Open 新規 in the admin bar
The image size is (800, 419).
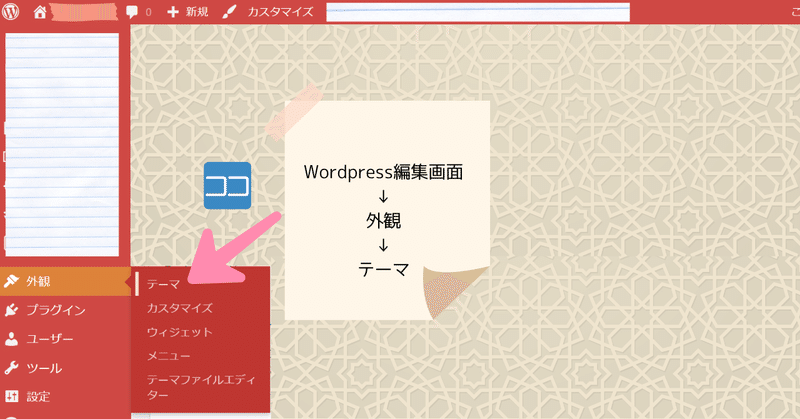[197, 12]
